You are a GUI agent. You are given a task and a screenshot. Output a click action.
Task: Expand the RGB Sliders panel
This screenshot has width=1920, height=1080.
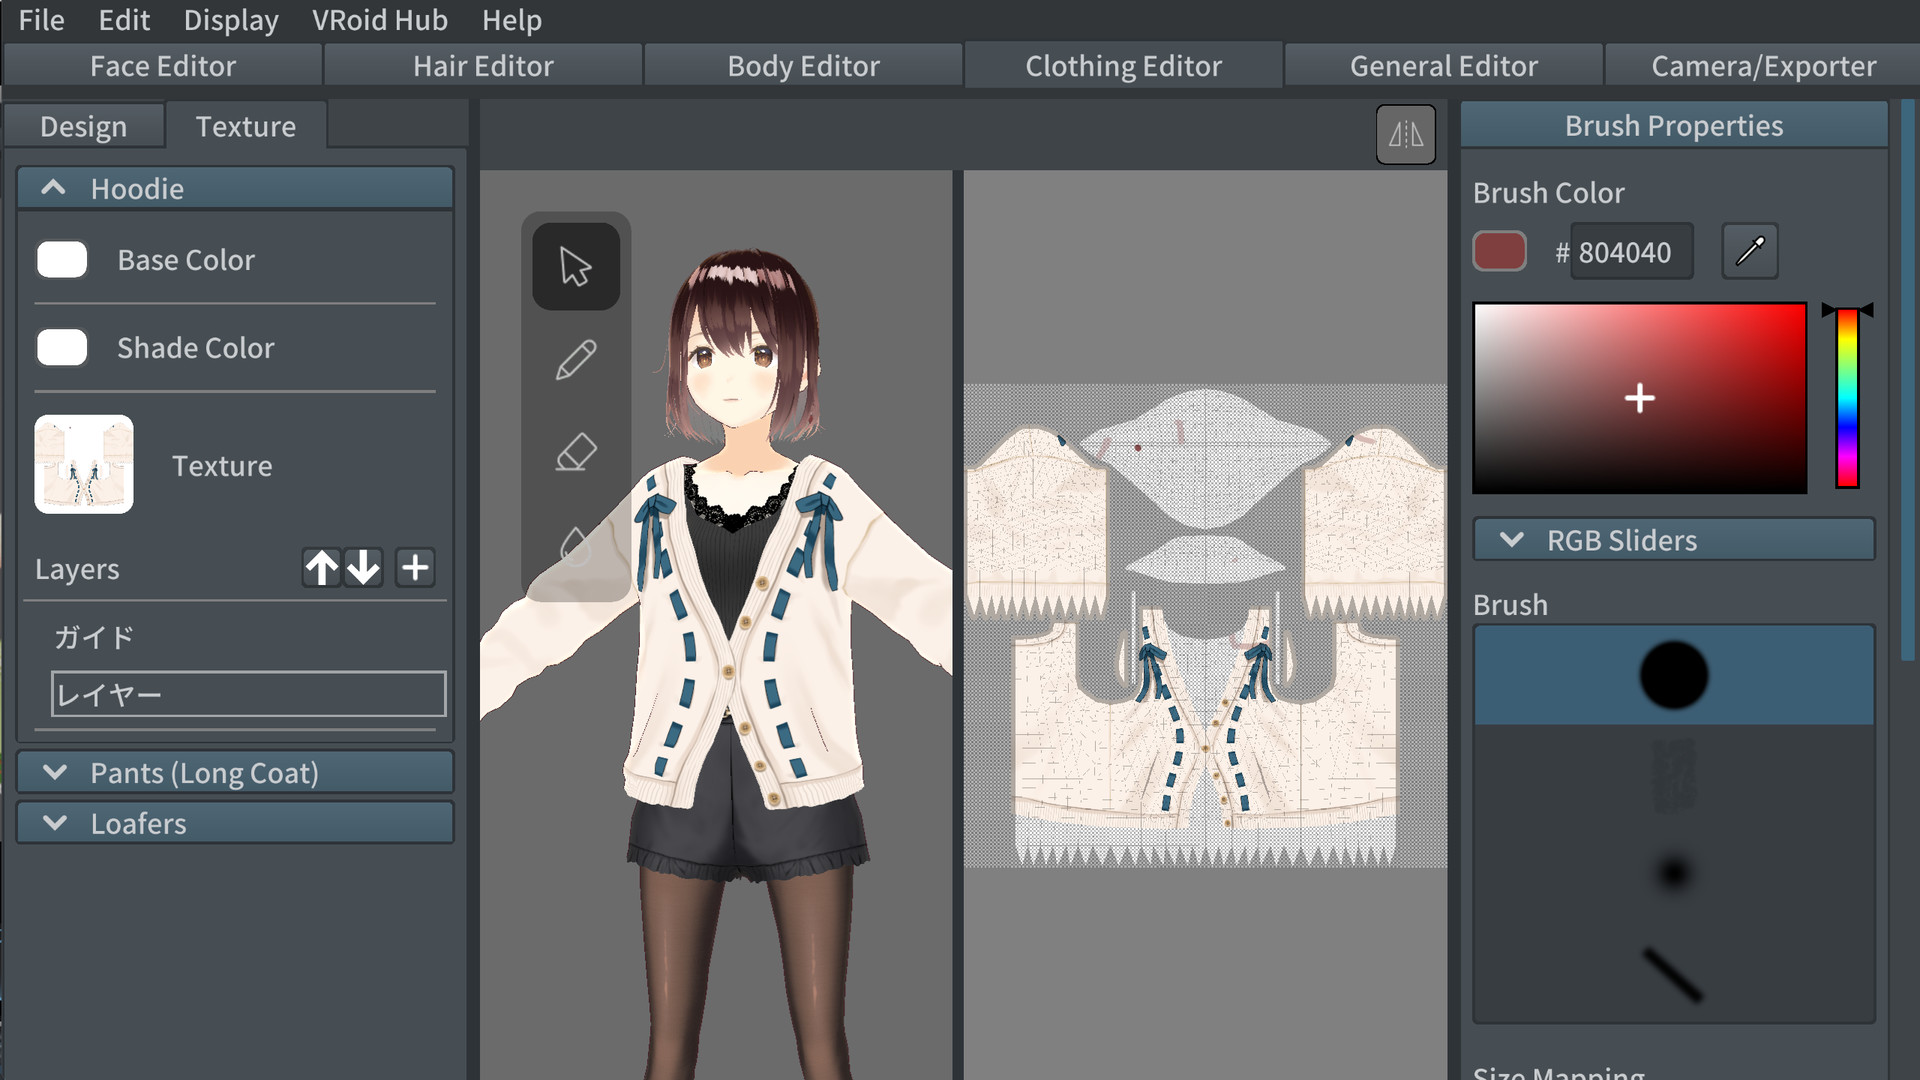tap(1514, 539)
